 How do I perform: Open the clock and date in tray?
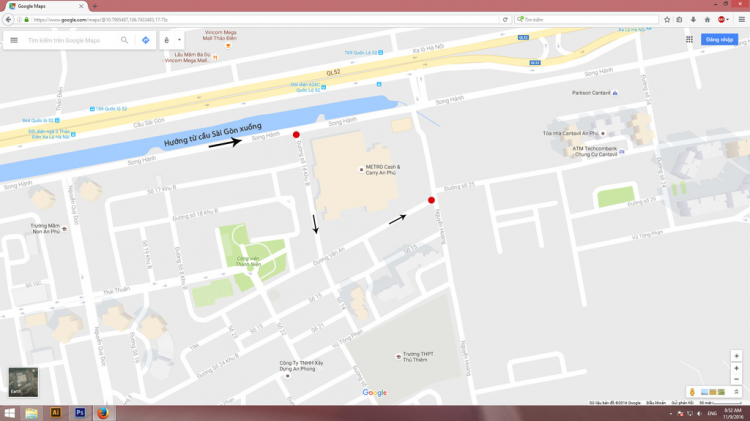tap(733, 414)
